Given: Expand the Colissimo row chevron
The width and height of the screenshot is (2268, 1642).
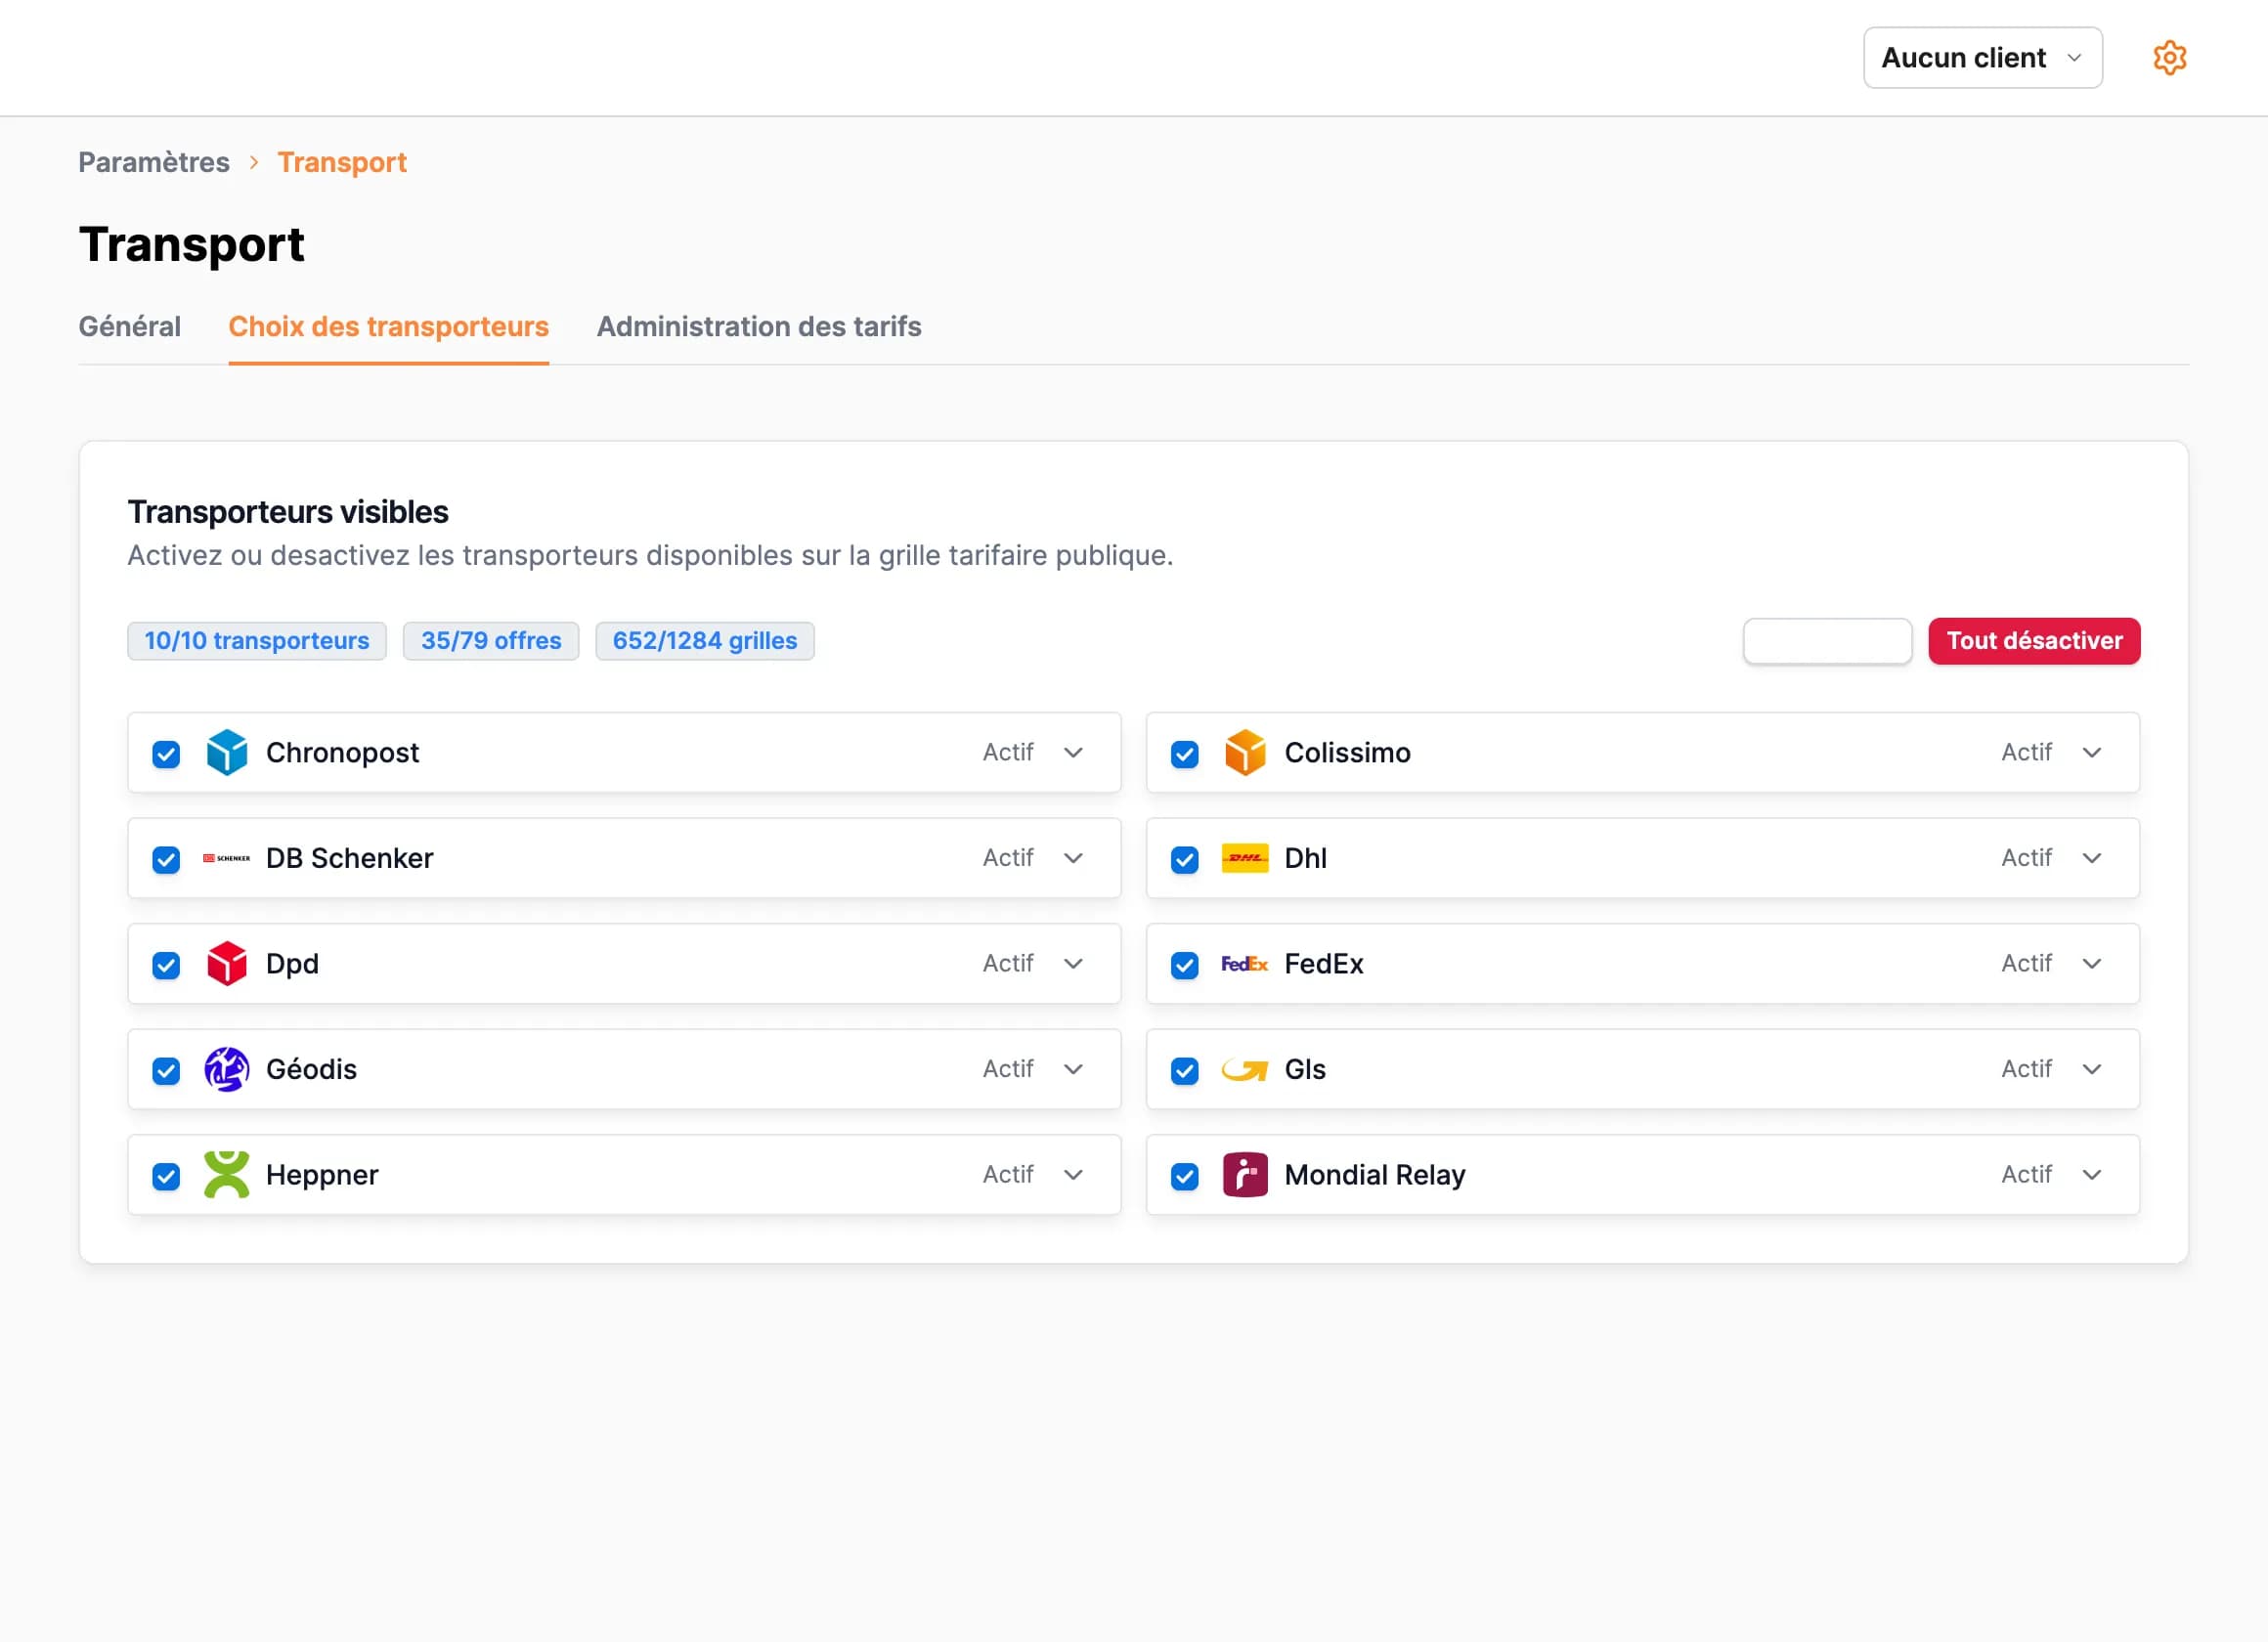Looking at the screenshot, I should [x=2092, y=753].
